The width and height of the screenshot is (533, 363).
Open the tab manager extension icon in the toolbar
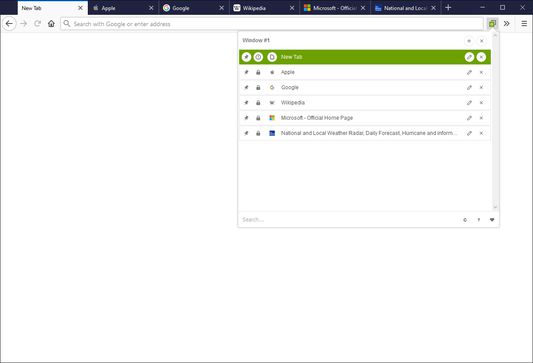click(x=492, y=23)
